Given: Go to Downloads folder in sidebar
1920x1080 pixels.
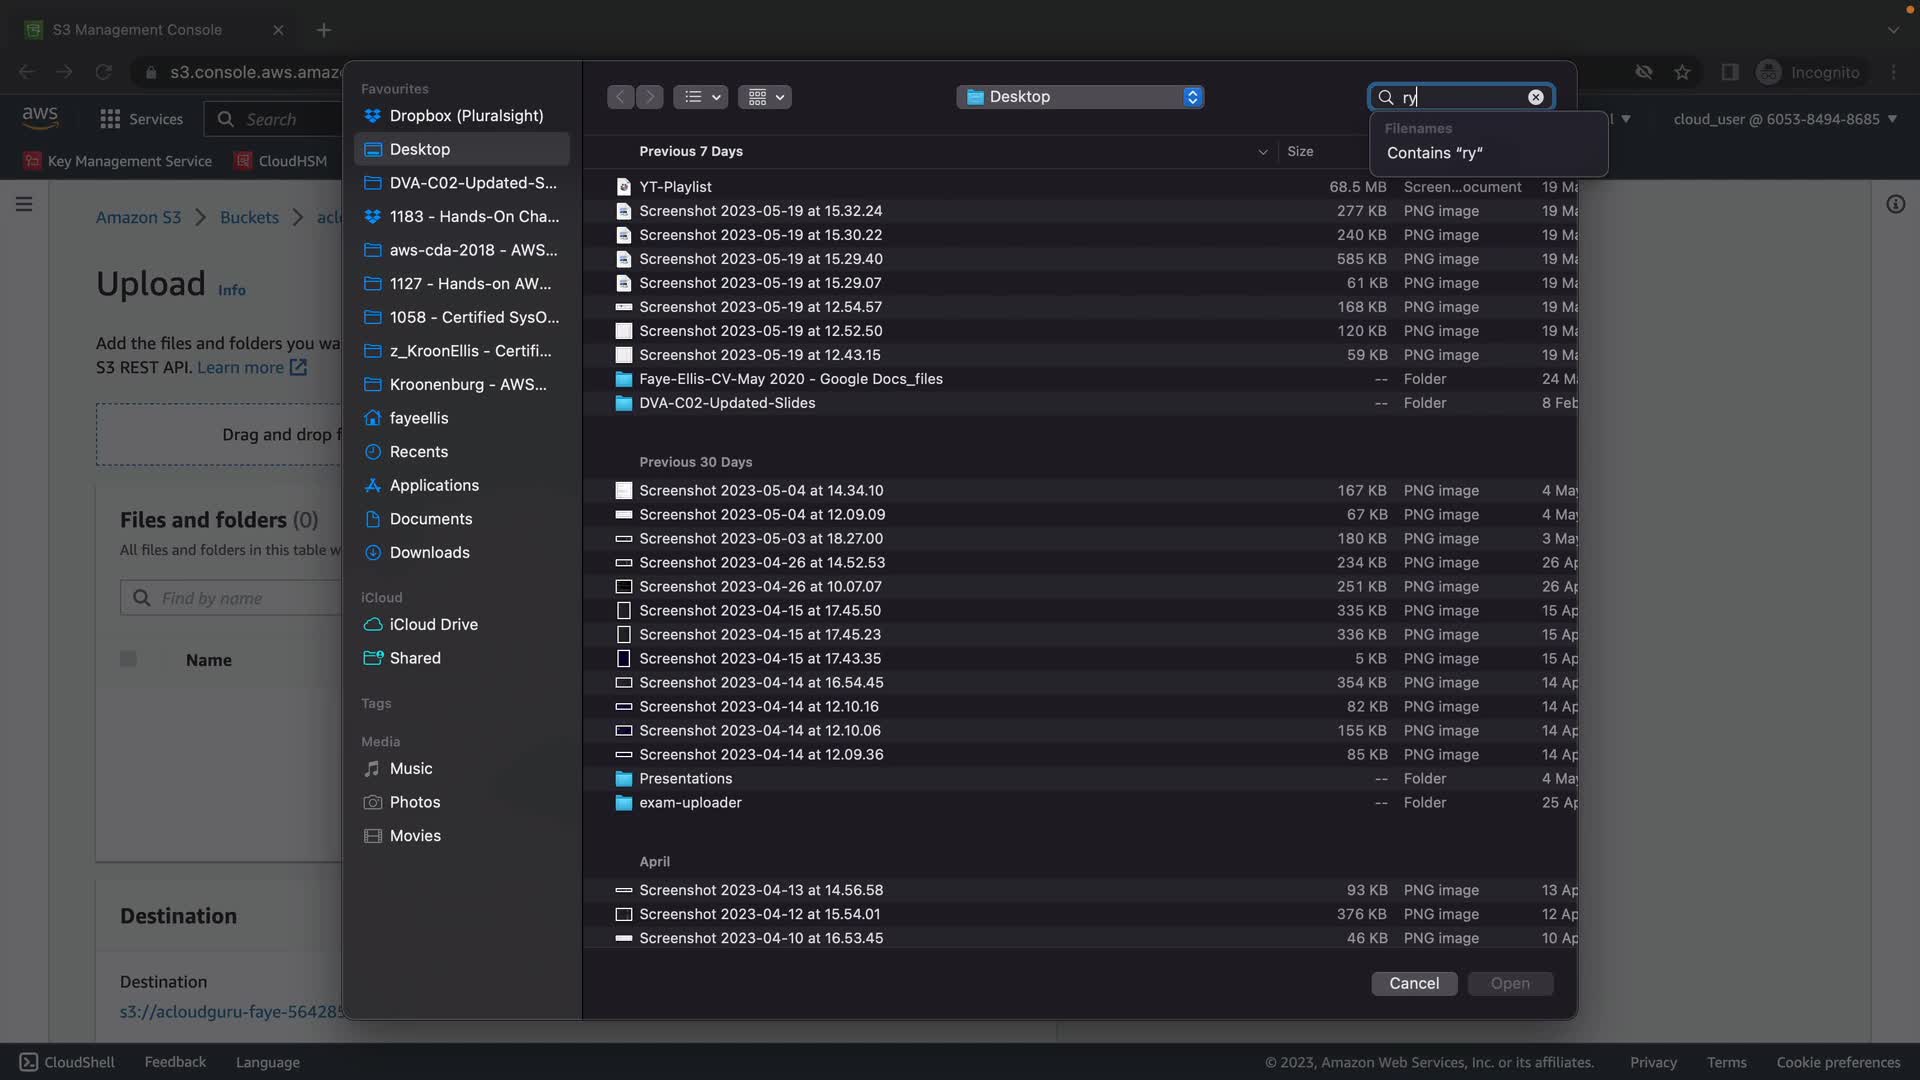Looking at the screenshot, I should point(429,552).
